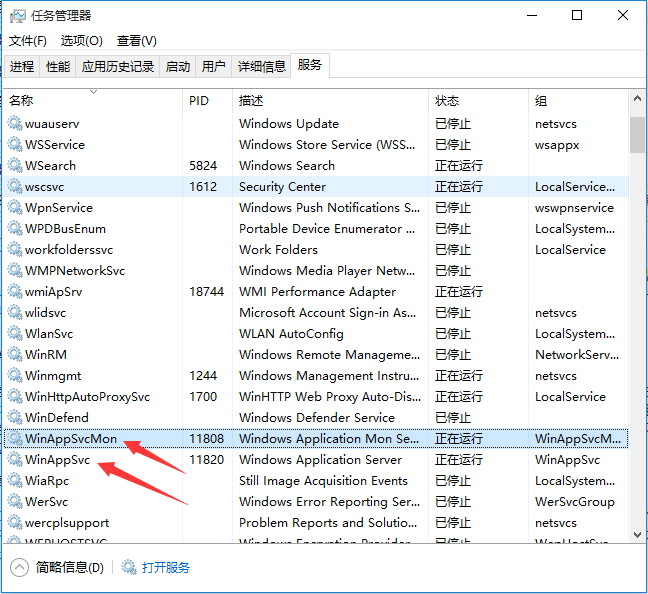Sort services by the 名称 column header

pos(22,101)
